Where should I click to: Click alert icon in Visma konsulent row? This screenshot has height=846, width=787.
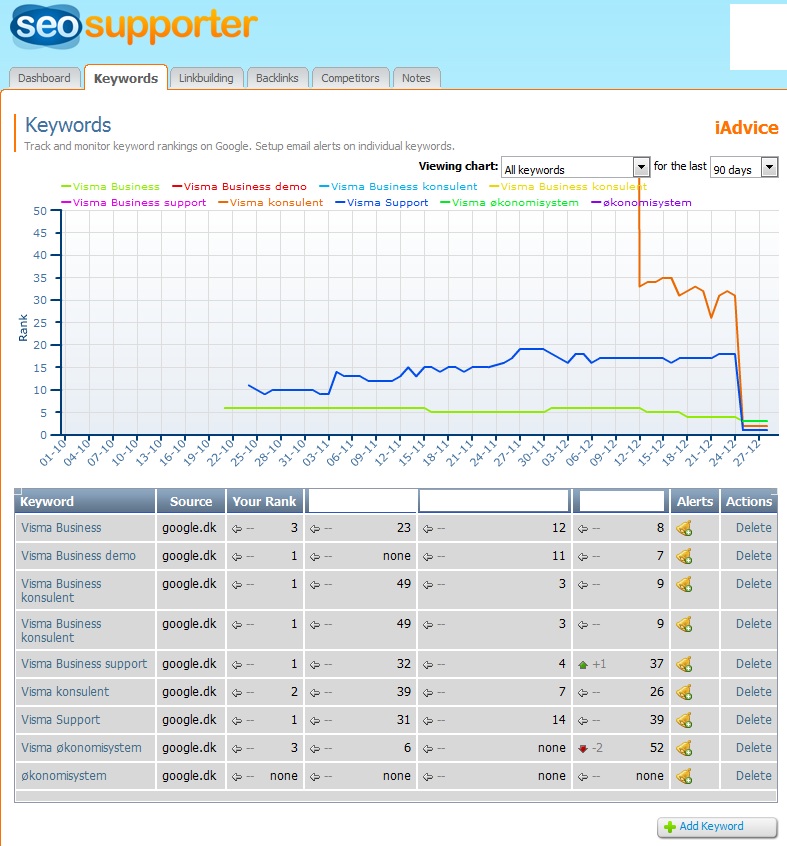pyautogui.click(x=685, y=692)
